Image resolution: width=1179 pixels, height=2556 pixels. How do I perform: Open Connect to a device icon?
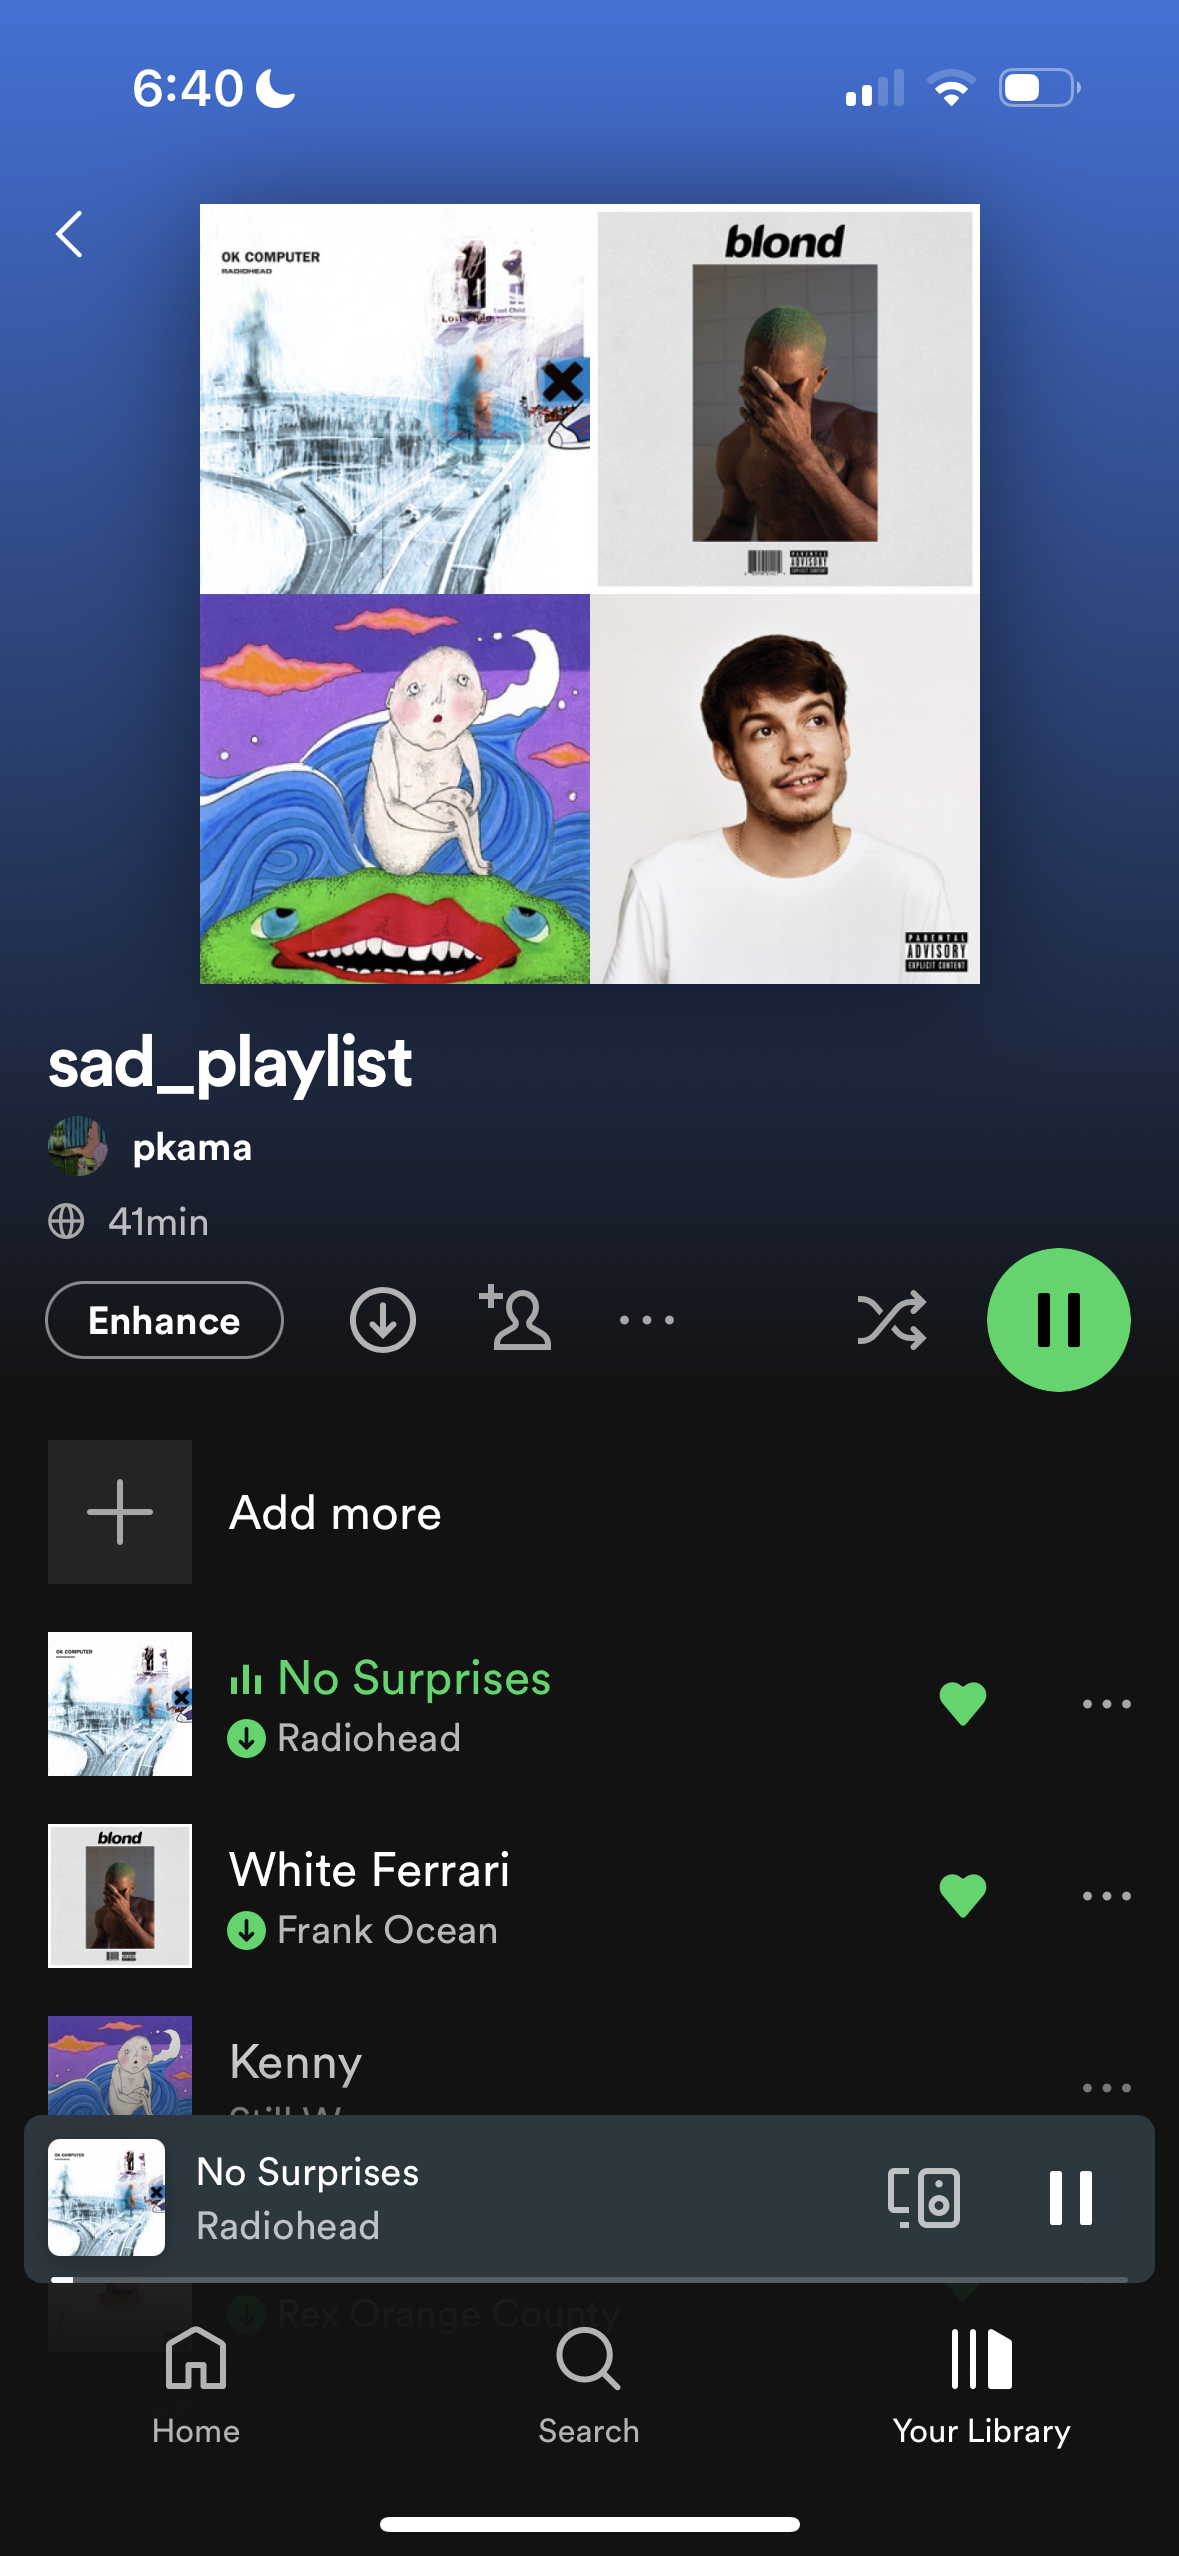tap(924, 2197)
